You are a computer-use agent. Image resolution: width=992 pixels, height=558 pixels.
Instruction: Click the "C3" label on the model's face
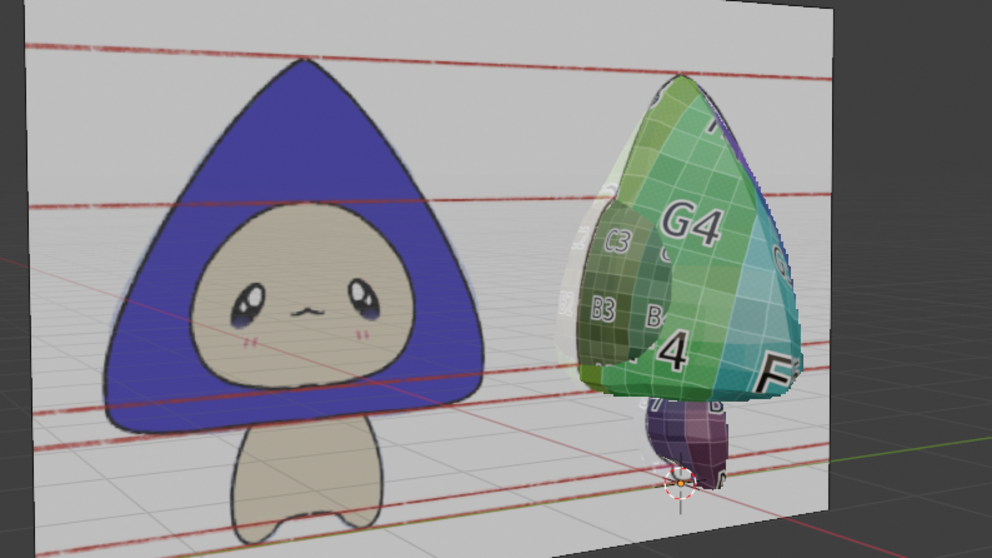617,241
